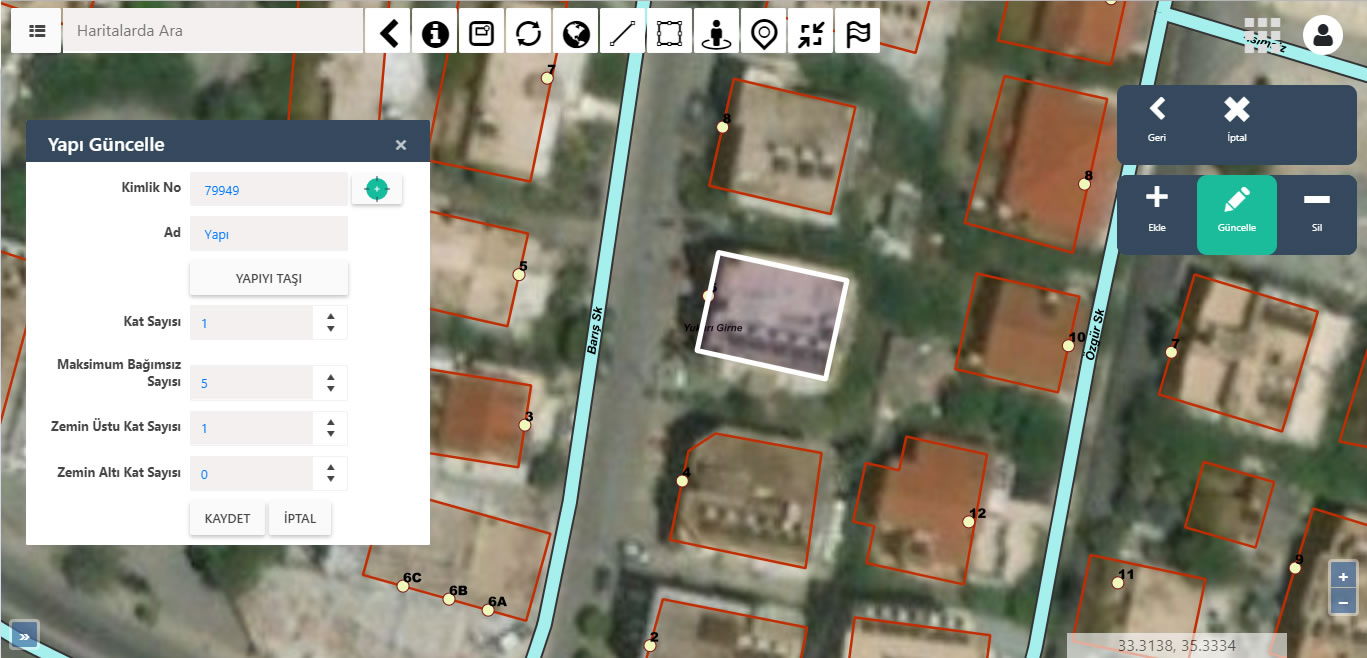Click the YAPIYI TAŞI button
This screenshot has height=658, width=1367.
click(268, 279)
